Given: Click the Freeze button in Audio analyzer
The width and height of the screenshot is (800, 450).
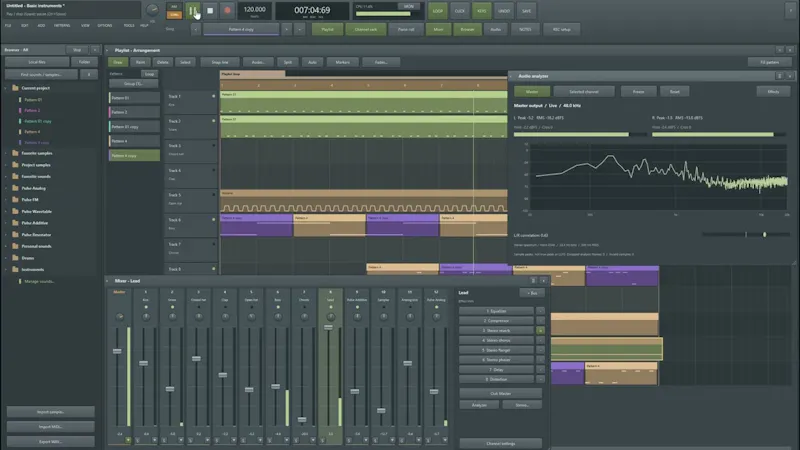Looking at the screenshot, I should pos(638,92).
